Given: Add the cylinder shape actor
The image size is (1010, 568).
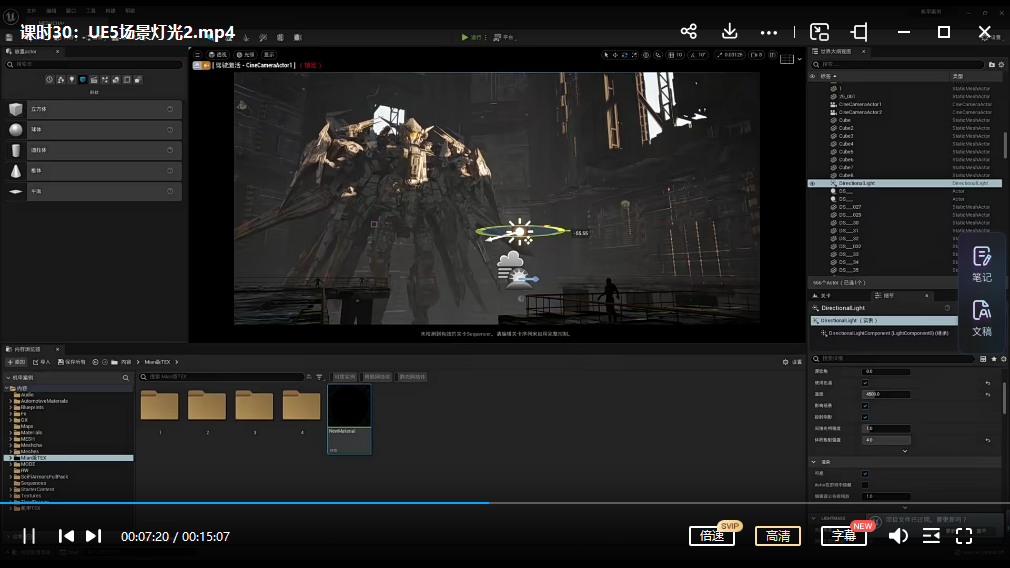Looking at the screenshot, I should click(94, 151).
